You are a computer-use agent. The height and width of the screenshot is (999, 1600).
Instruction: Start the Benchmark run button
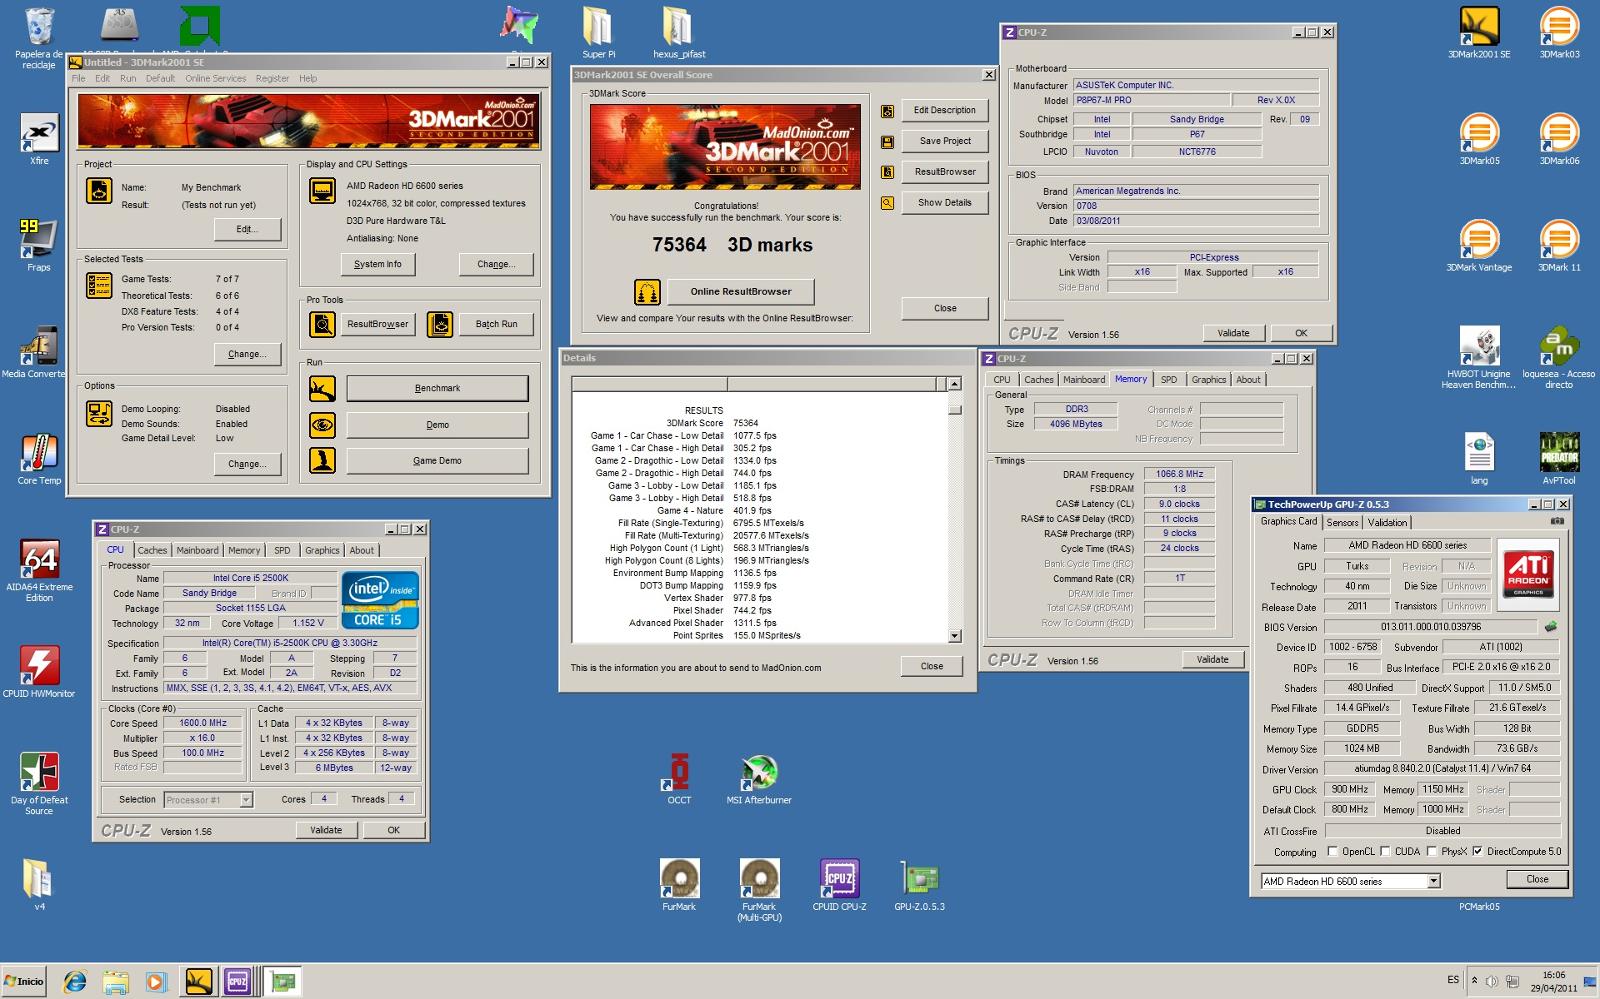pos(437,388)
